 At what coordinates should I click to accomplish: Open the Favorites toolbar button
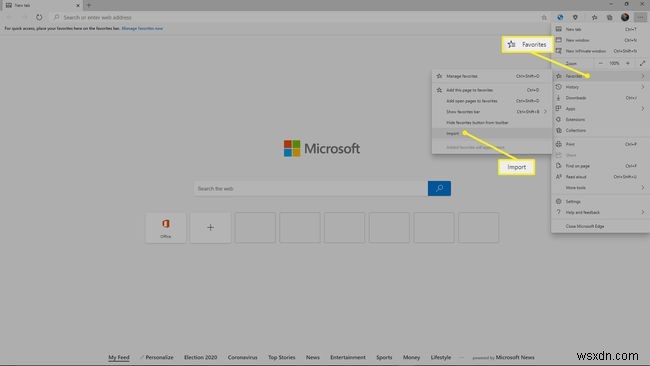click(x=594, y=17)
